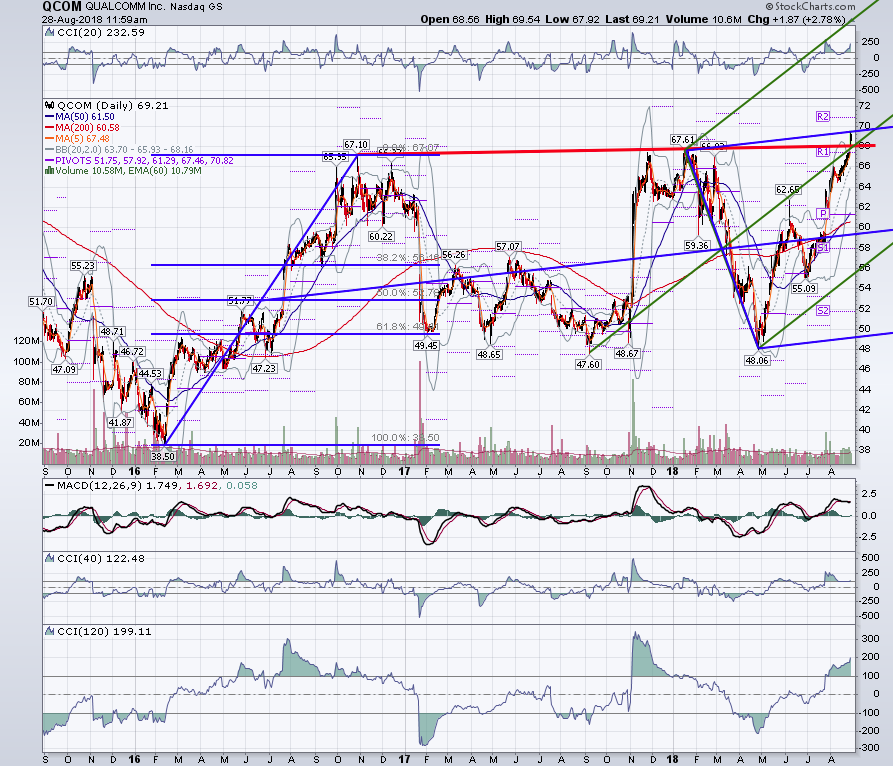The width and height of the screenshot is (893, 766).
Task: Click the 67.10 peak price label
Action: pos(356,145)
